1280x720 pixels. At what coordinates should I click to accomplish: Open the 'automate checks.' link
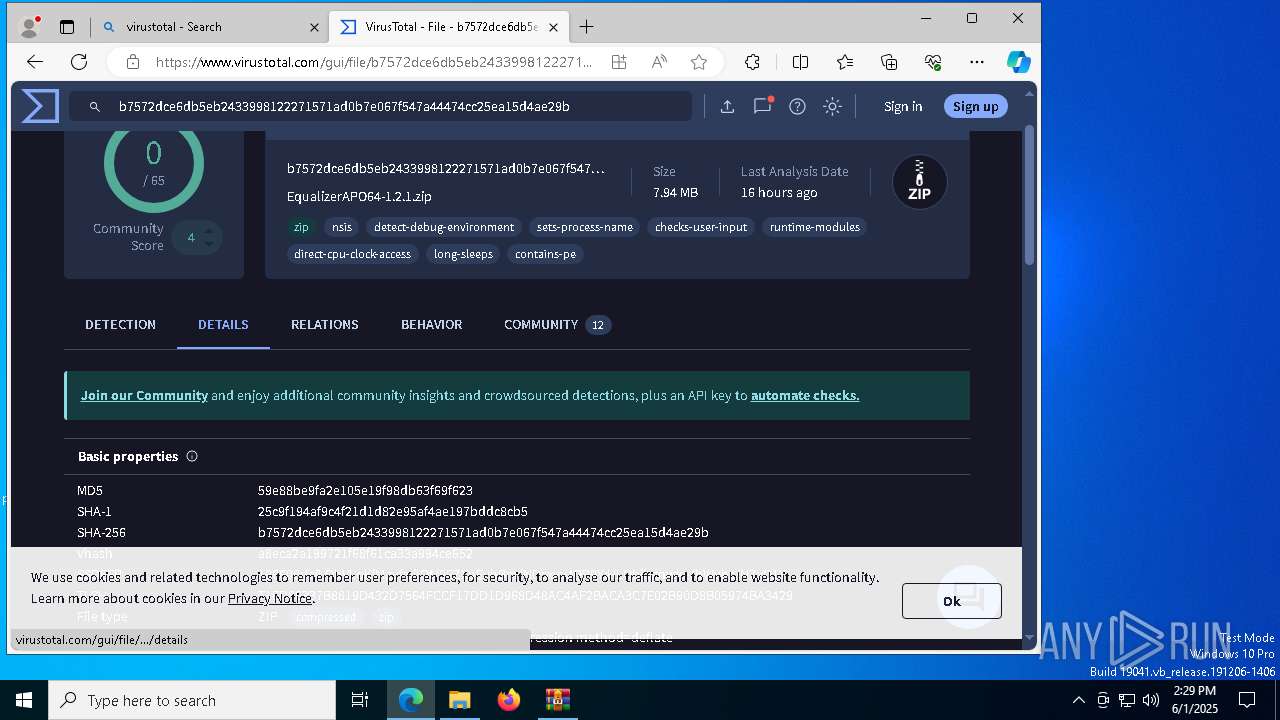(805, 395)
